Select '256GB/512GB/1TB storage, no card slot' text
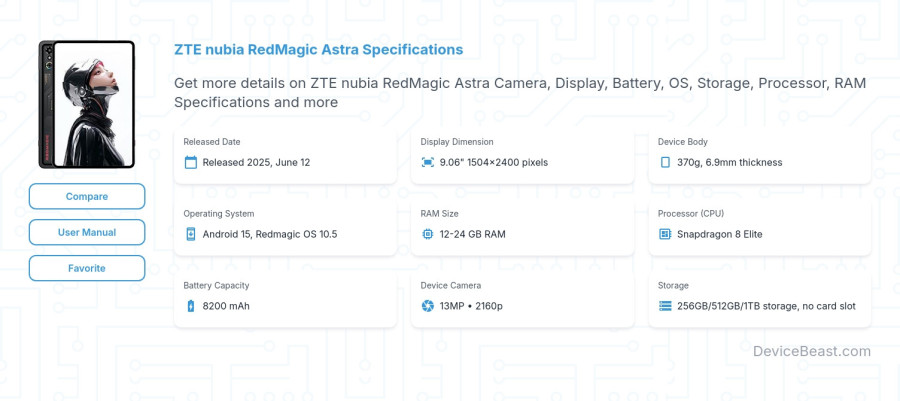This screenshot has width=900, height=401. [x=766, y=306]
